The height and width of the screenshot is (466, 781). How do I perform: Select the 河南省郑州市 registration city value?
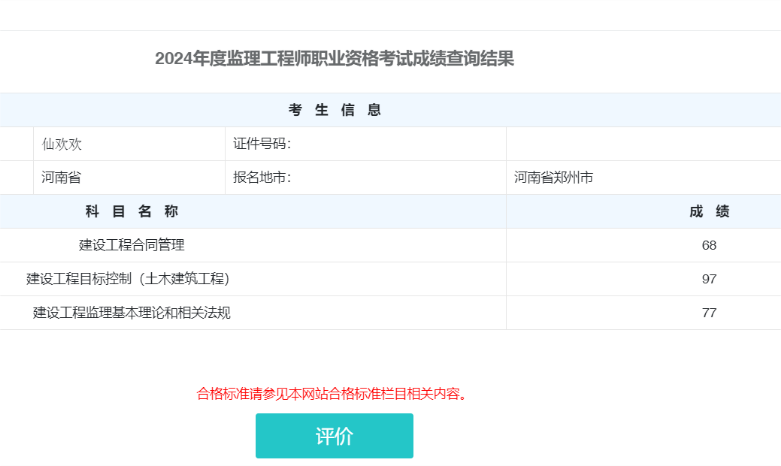coord(554,178)
